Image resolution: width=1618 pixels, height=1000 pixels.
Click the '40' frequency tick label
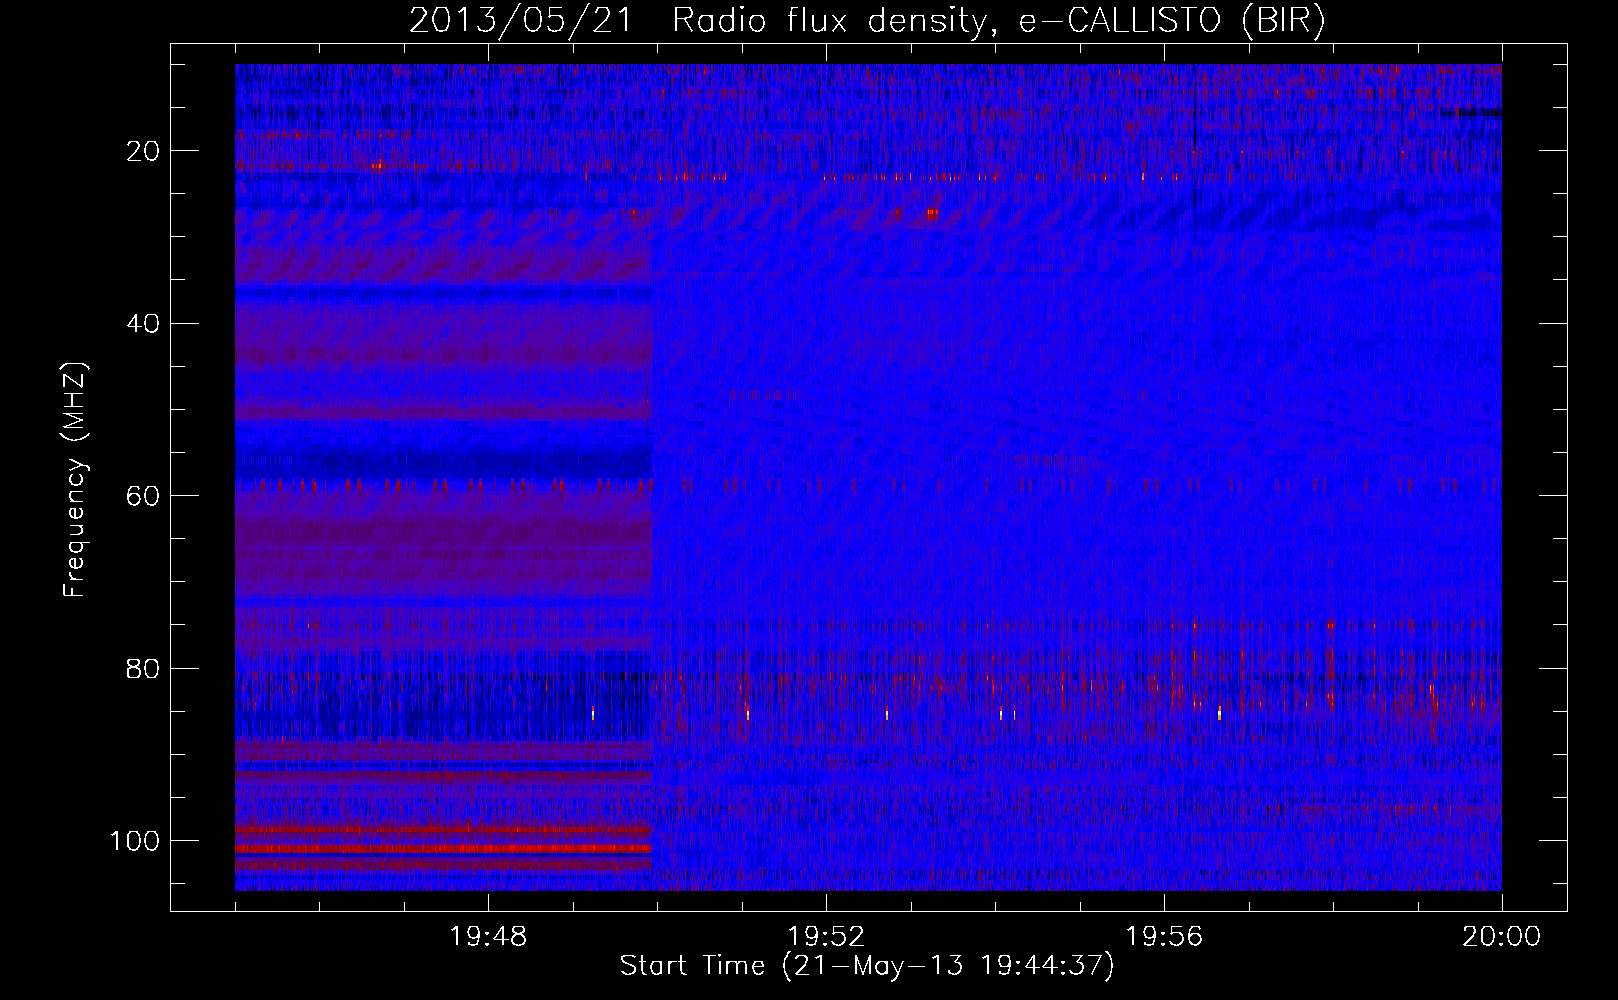point(144,324)
